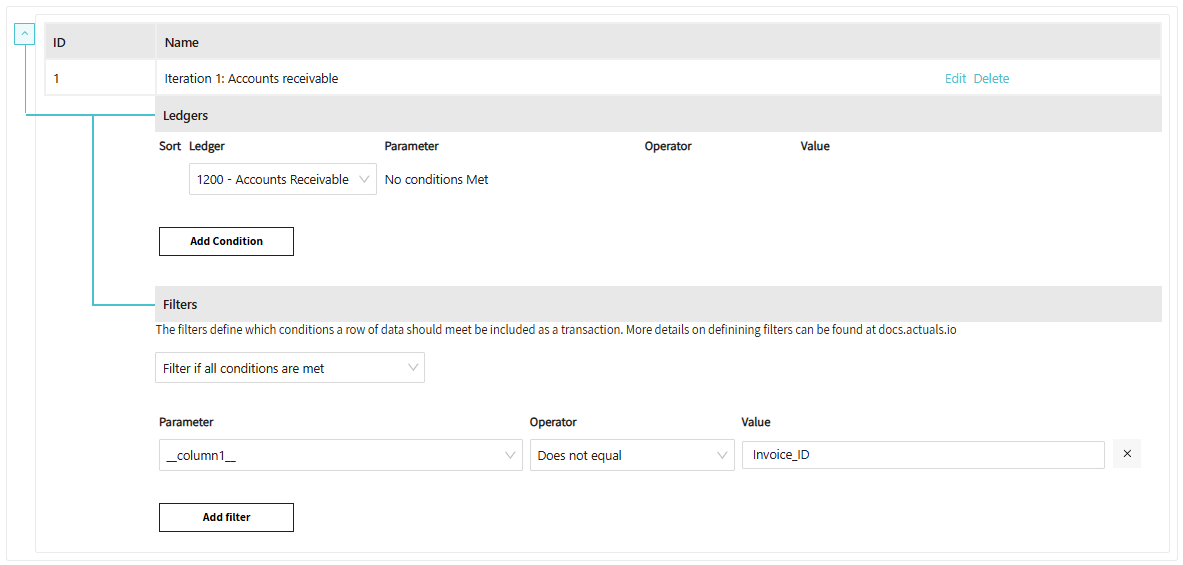The height and width of the screenshot is (565, 1183).
Task: Expand the __column1__ parameter dropdown
Action: coord(340,455)
